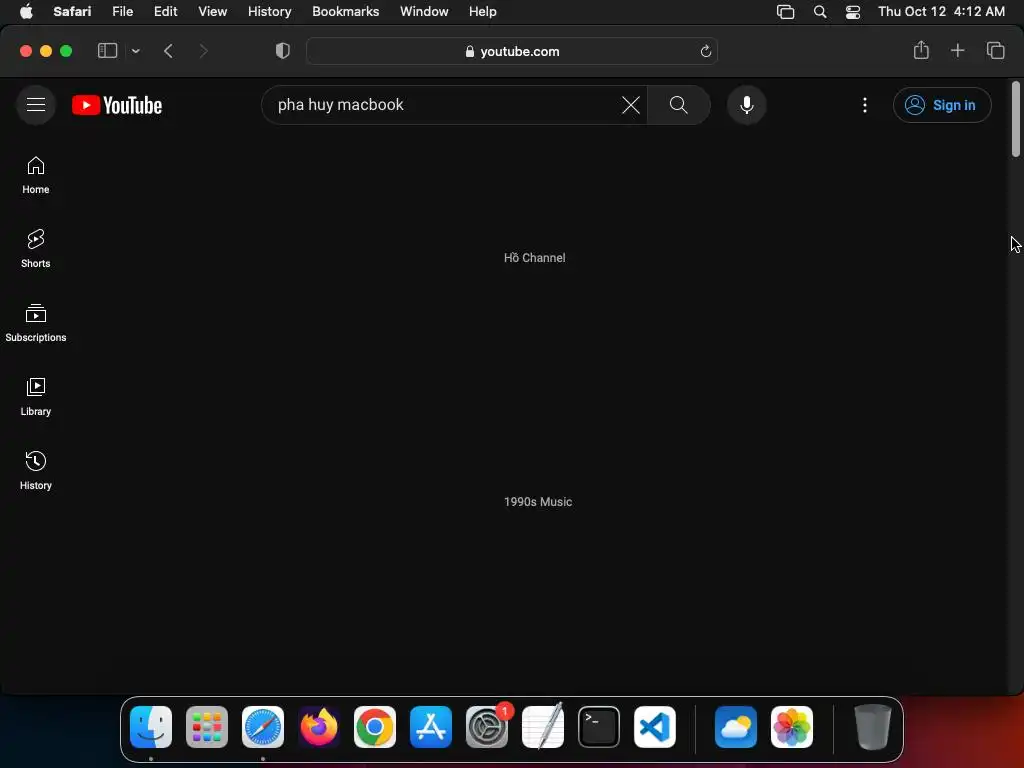Open Photos app from the Dock

point(792,727)
